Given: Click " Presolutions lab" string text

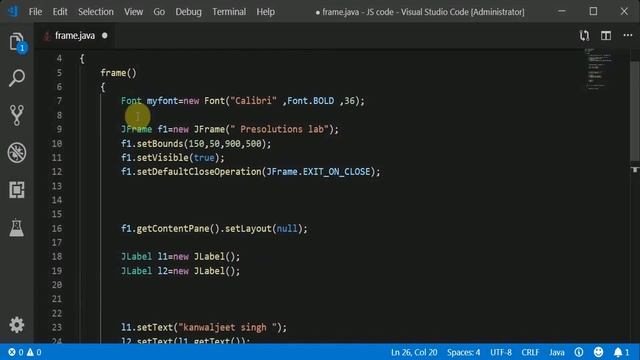Looking at the screenshot, I should pos(279,129).
